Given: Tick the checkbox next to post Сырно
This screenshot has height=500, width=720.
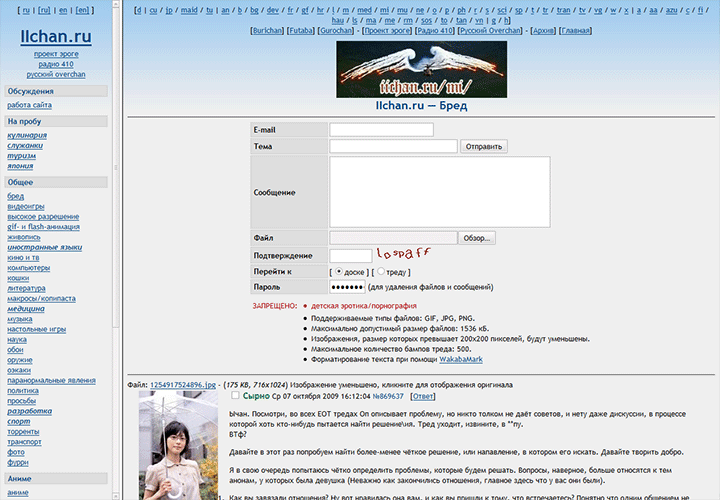Looking at the screenshot, I should point(235,395).
